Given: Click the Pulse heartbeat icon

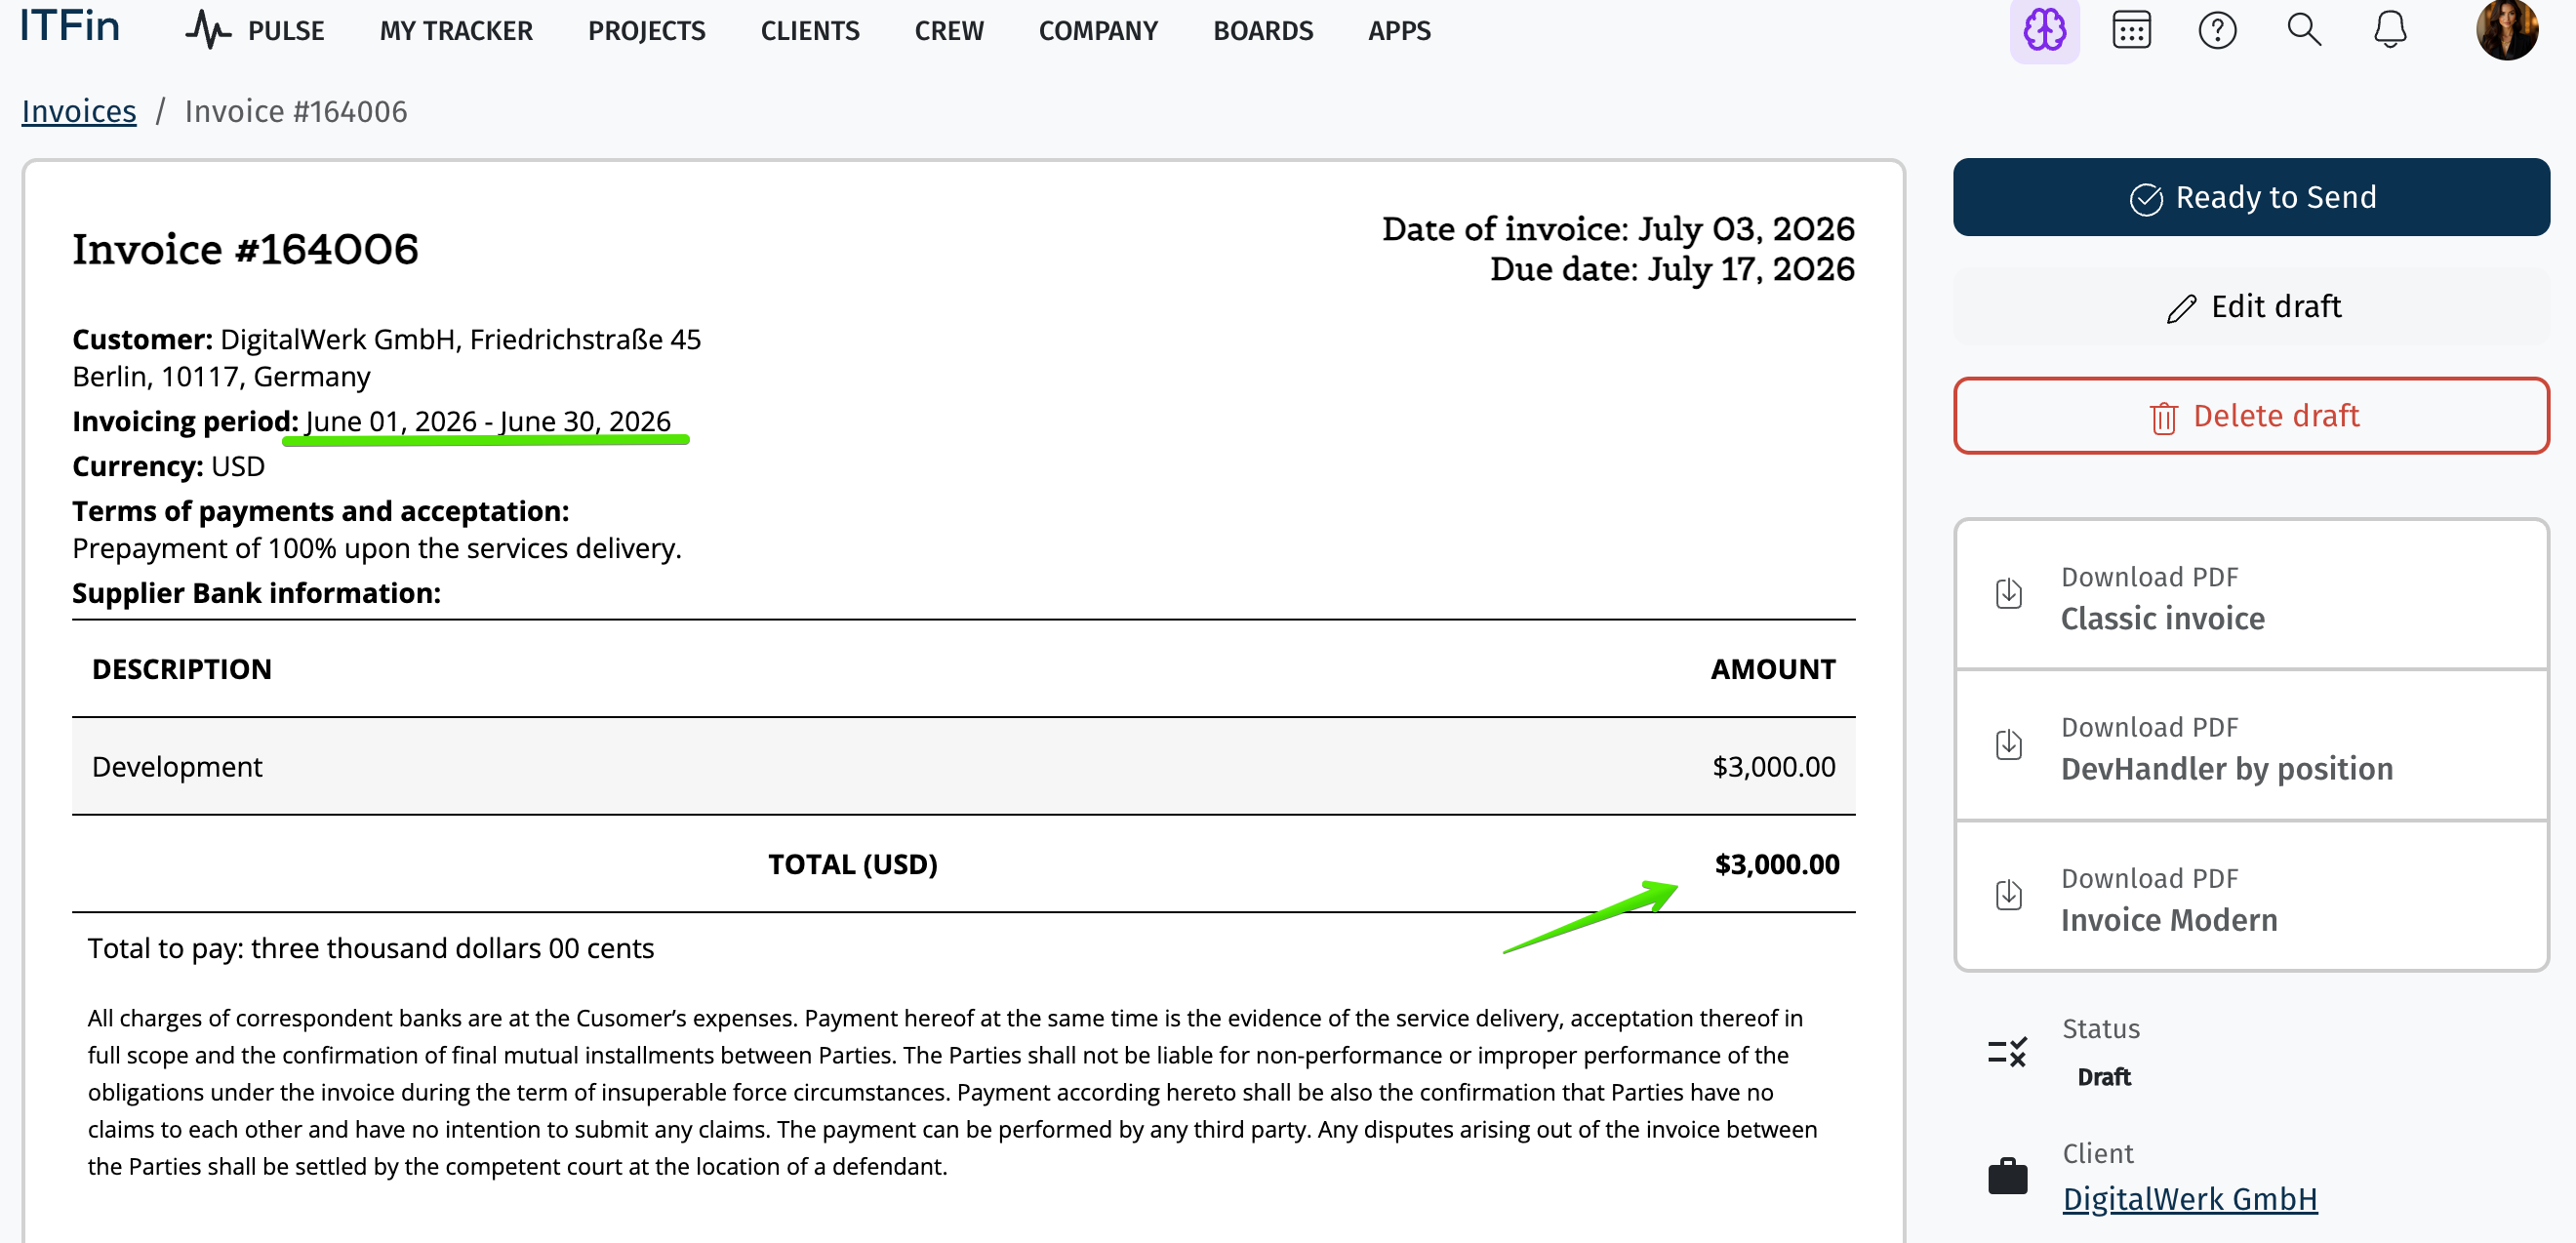Looking at the screenshot, I should tap(208, 30).
